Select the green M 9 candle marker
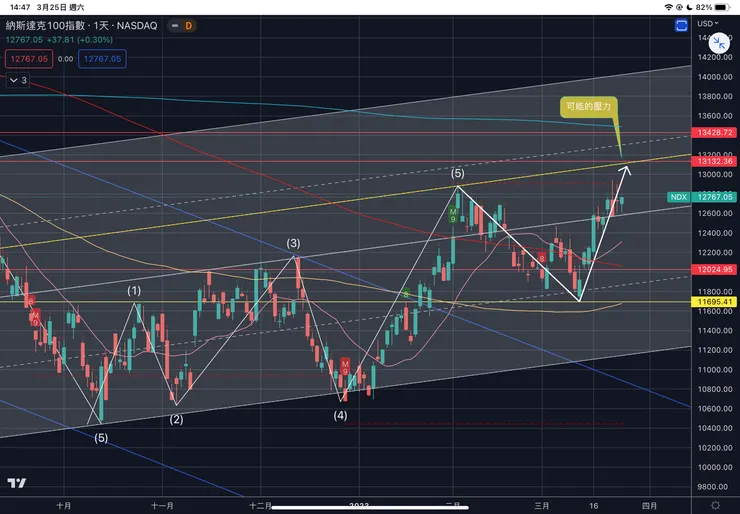740x514 pixels. (453, 215)
